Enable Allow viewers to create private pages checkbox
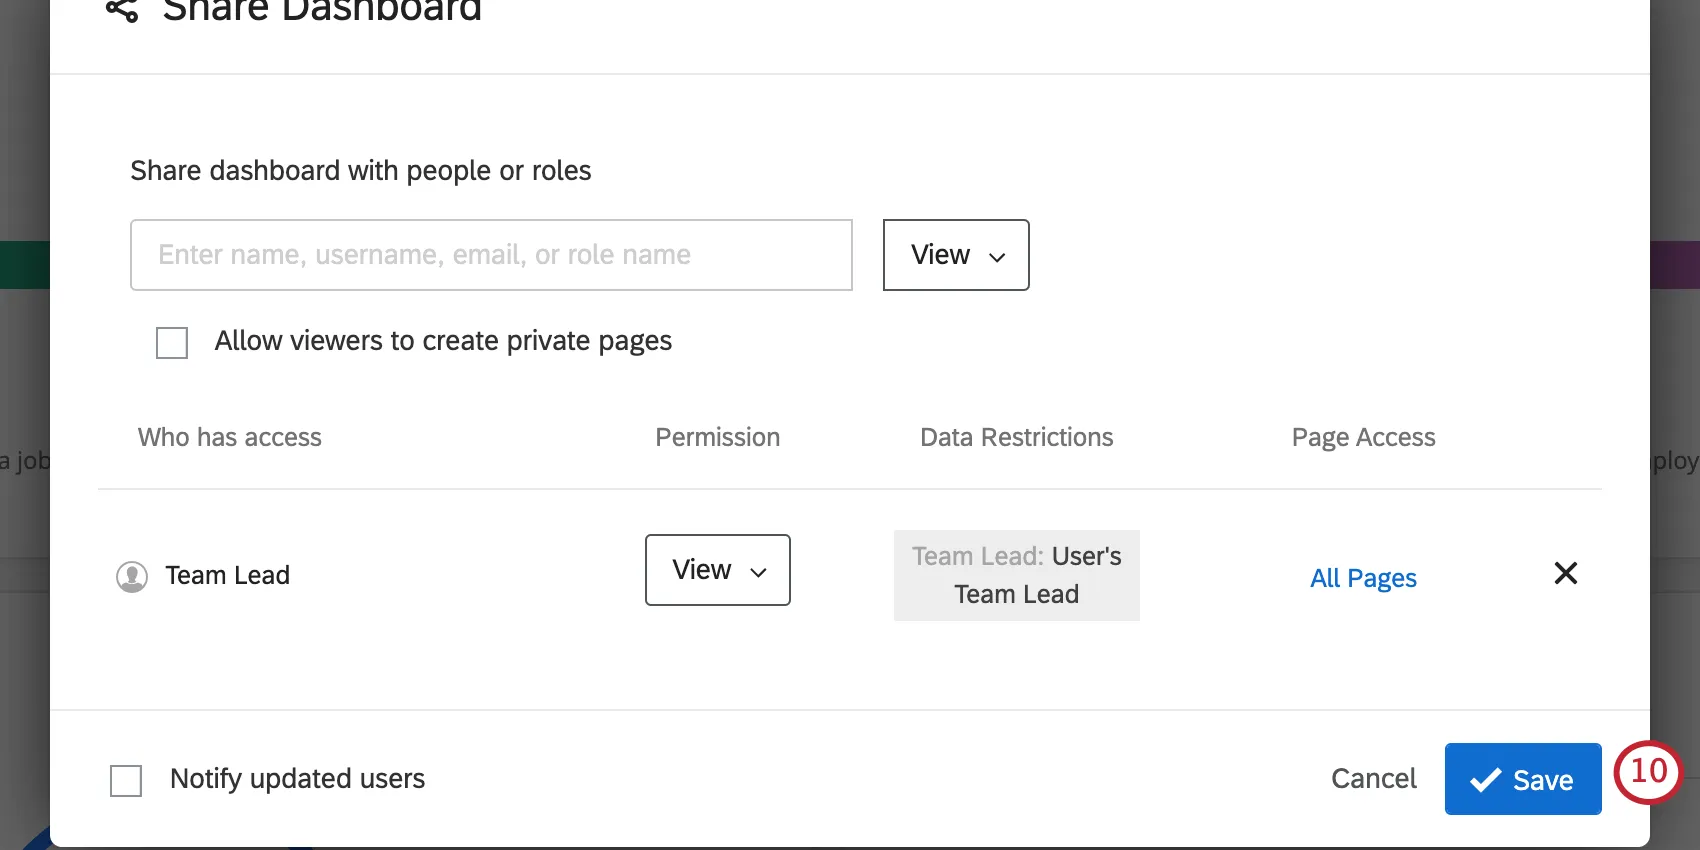The height and width of the screenshot is (850, 1700). pos(172,343)
